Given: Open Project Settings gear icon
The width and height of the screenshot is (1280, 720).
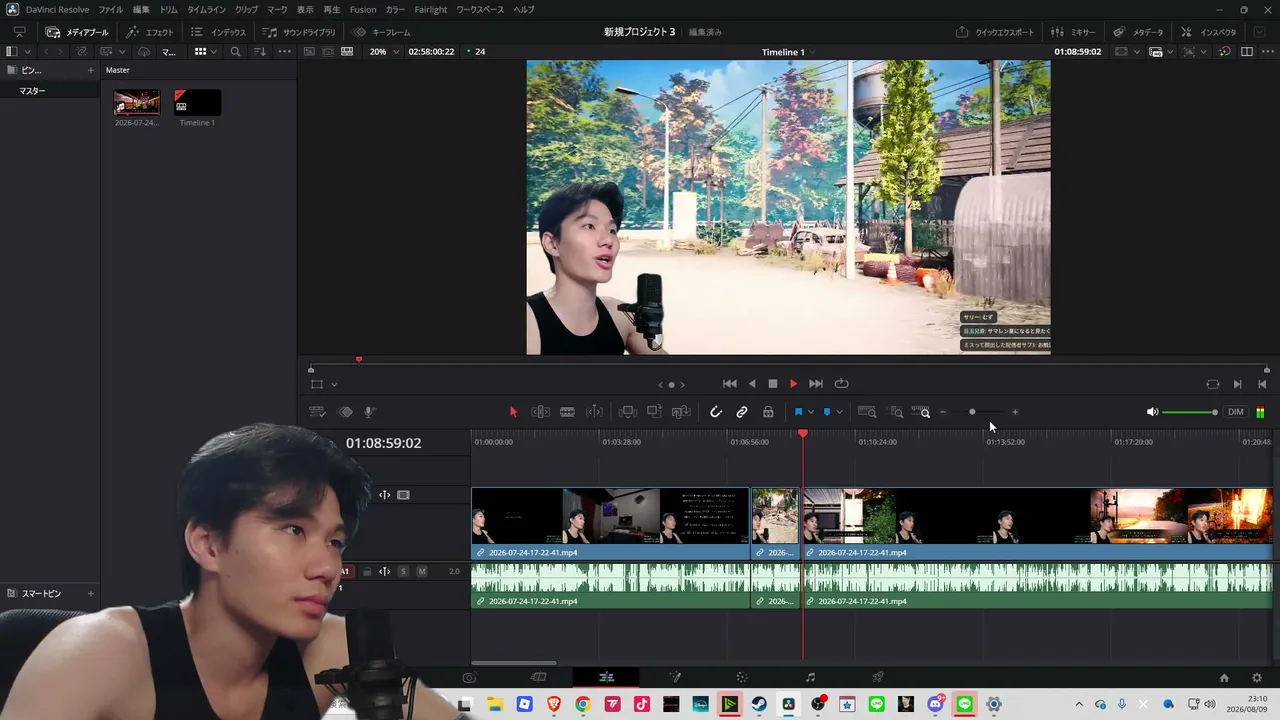Looking at the screenshot, I should click(1257, 678).
